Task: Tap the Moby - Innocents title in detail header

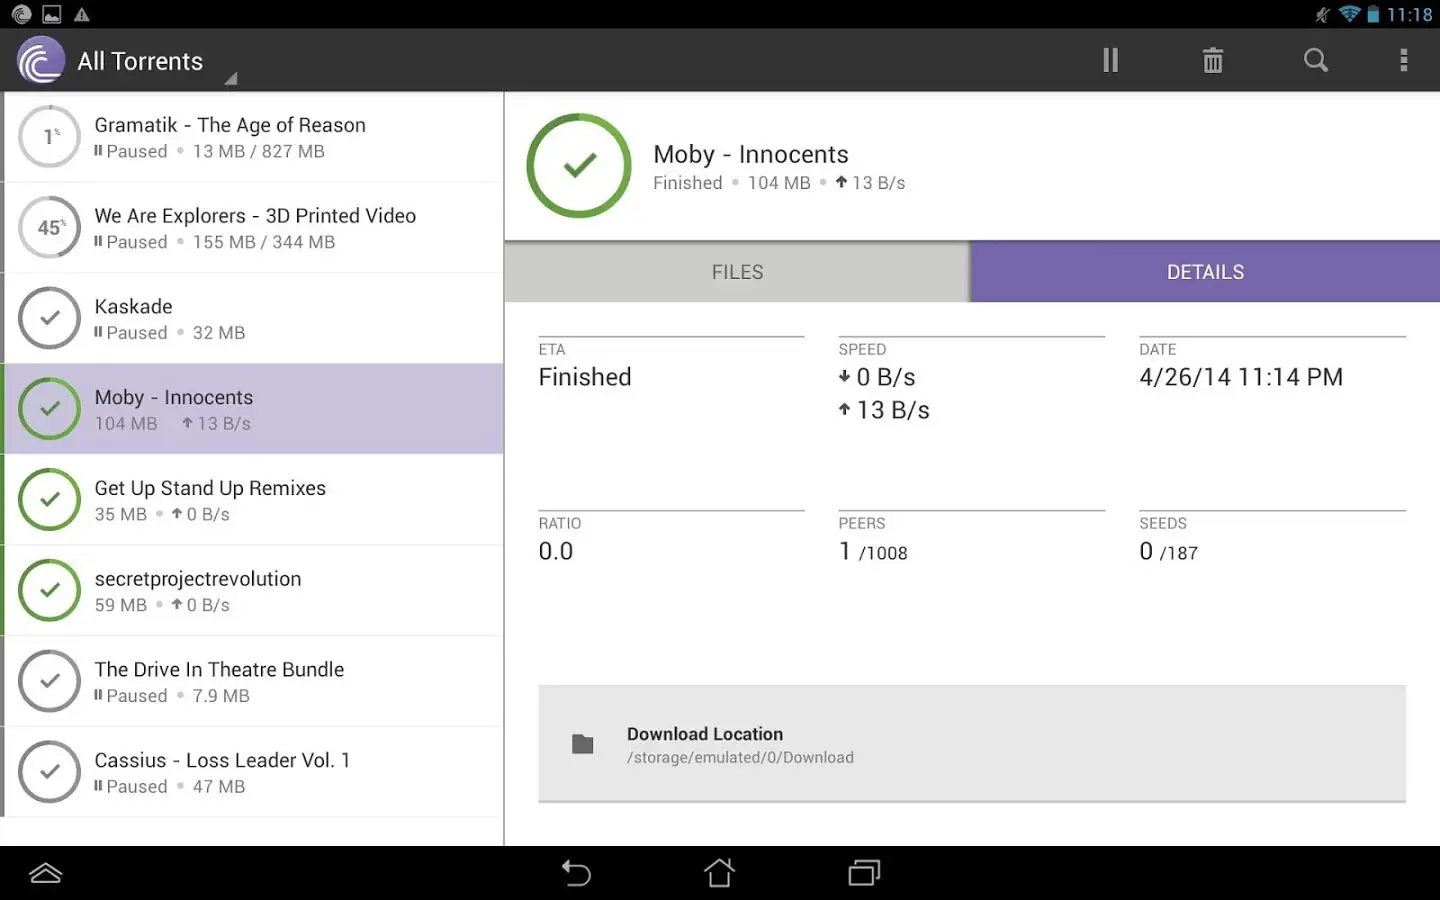Action: pyautogui.click(x=751, y=154)
